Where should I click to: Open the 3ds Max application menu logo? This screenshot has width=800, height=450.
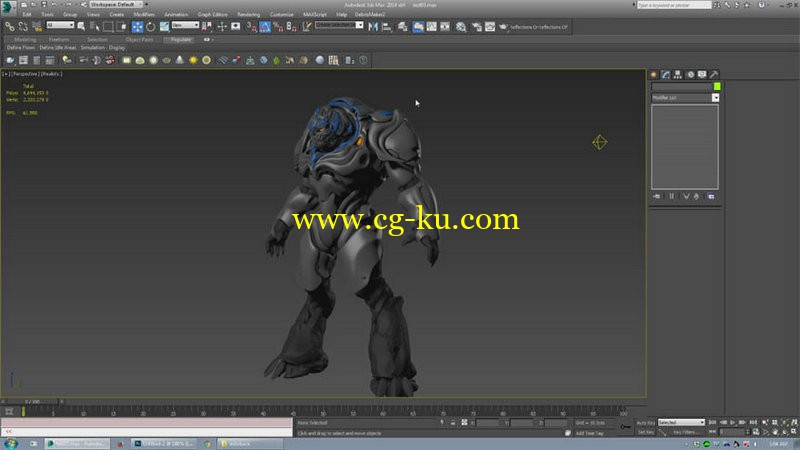pyautogui.click(x=7, y=7)
